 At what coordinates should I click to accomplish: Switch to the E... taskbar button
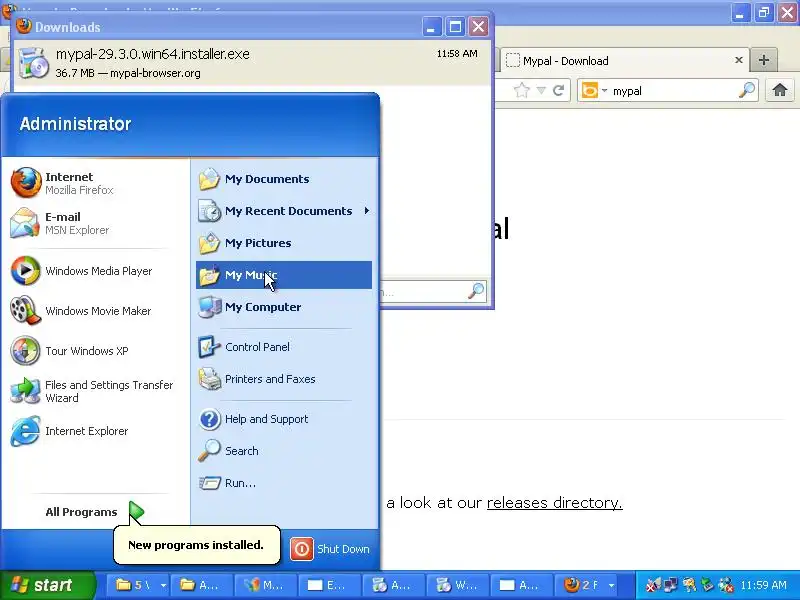tap(330, 585)
